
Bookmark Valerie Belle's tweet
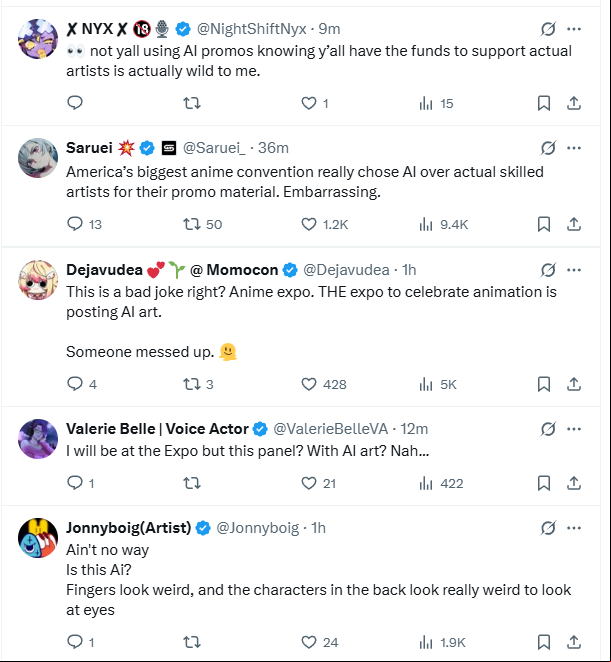point(543,483)
